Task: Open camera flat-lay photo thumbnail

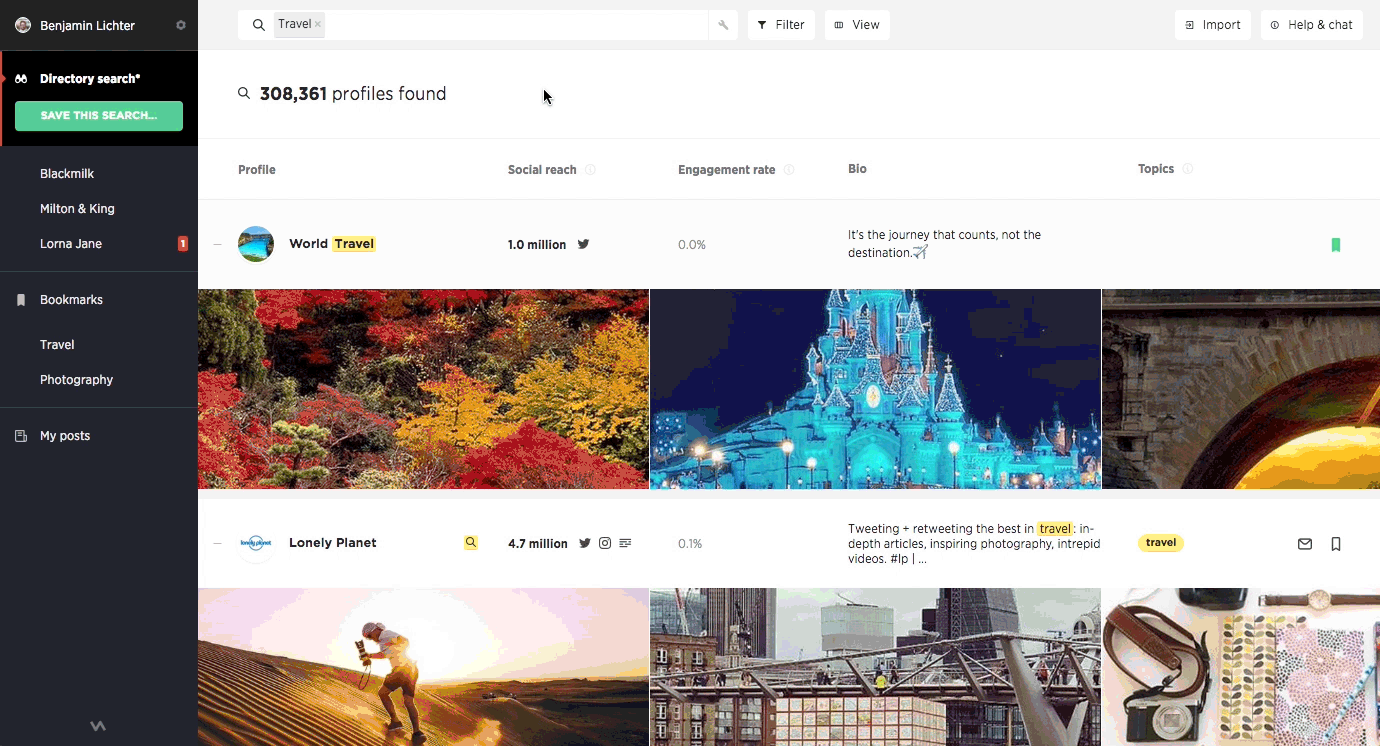Action: point(1241,667)
